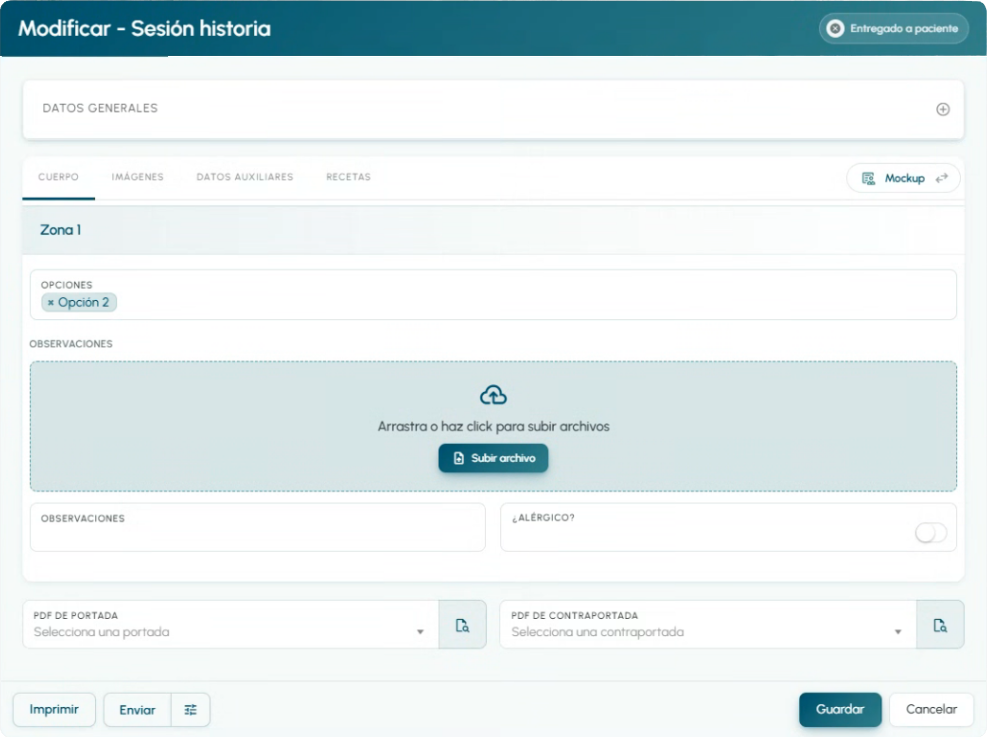This screenshot has height=737, width=987.
Task: Expand Datos Generales with plus icon
Action: coord(942,109)
